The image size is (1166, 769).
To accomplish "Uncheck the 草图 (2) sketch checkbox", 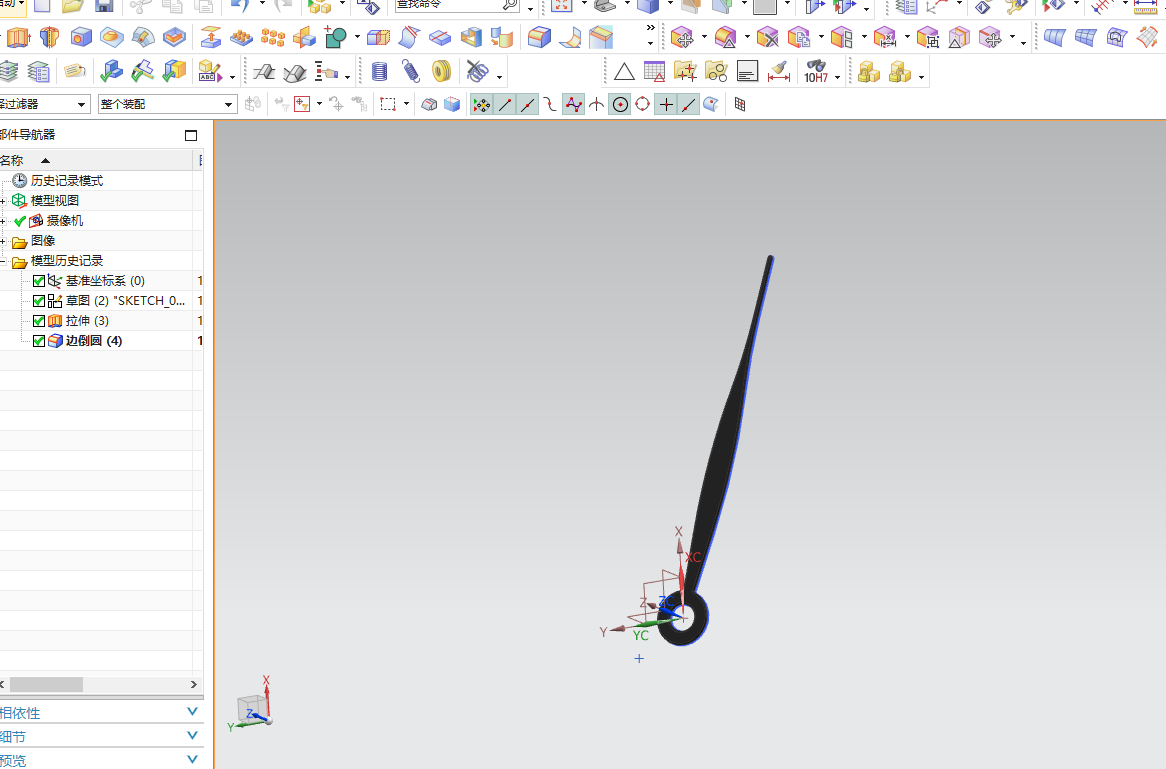I will click(x=39, y=301).
